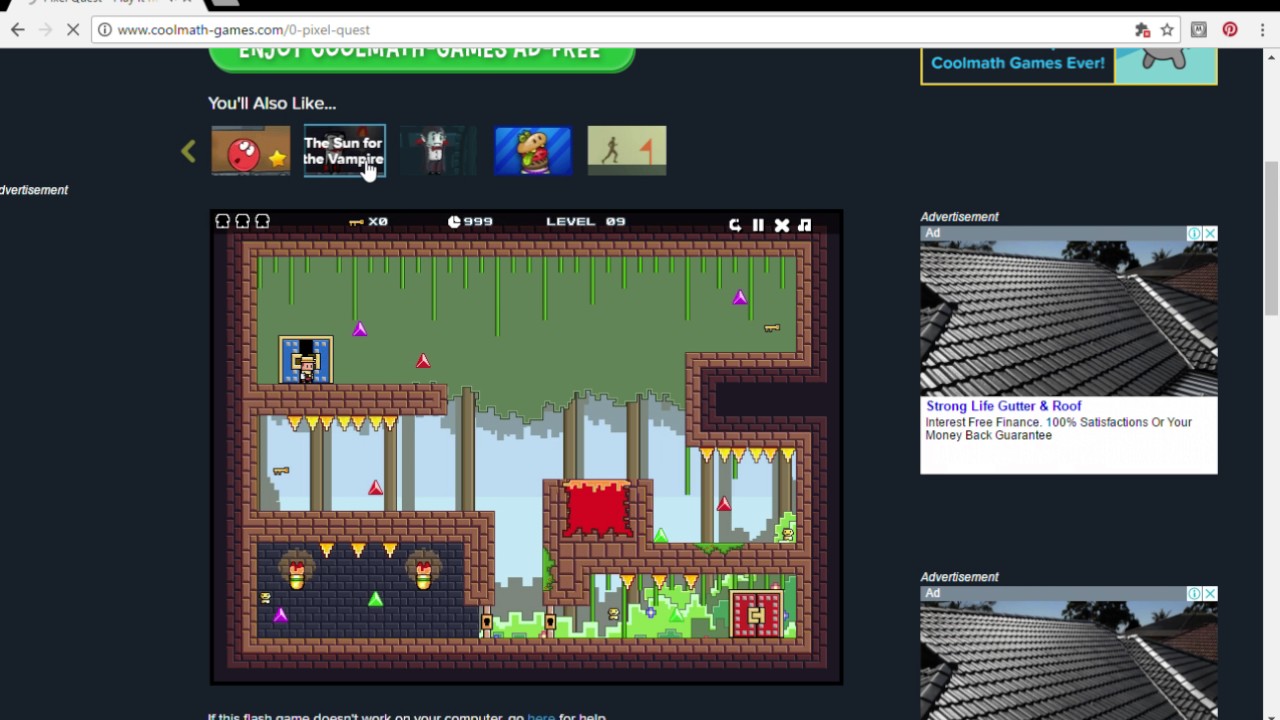This screenshot has width=1280, height=720.
Task: Open the red ball game thumbnail
Action: [x=251, y=151]
